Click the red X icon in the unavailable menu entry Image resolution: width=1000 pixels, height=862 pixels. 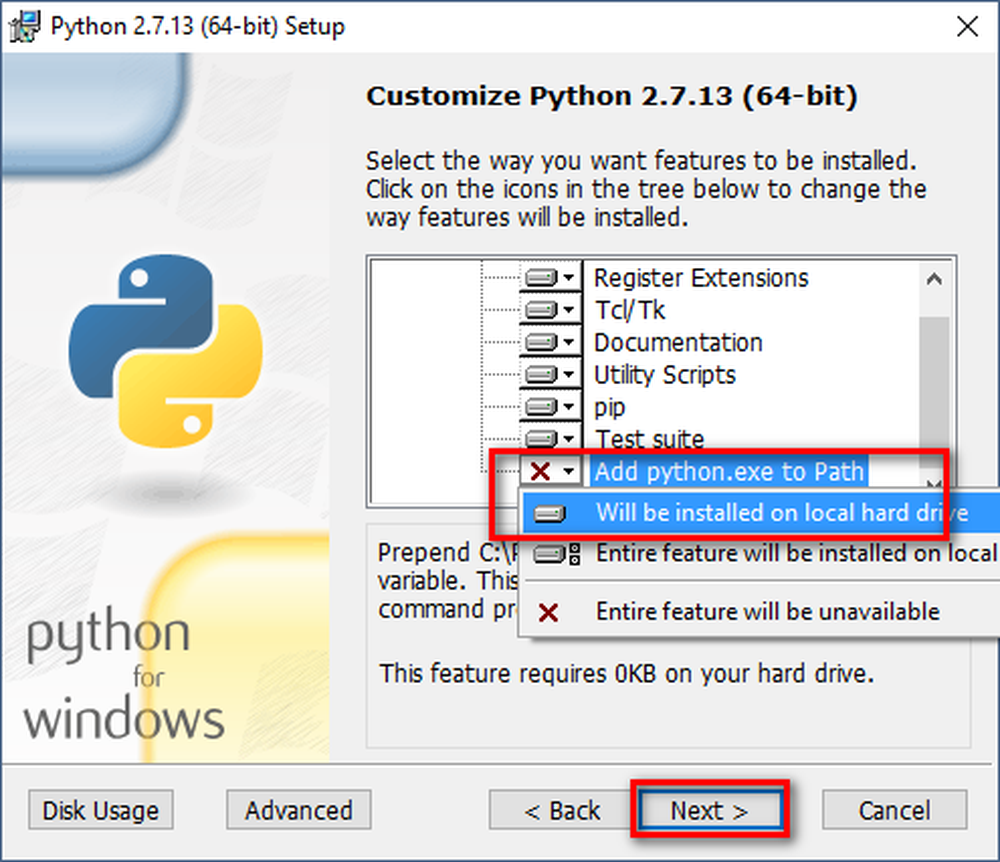coord(548,613)
